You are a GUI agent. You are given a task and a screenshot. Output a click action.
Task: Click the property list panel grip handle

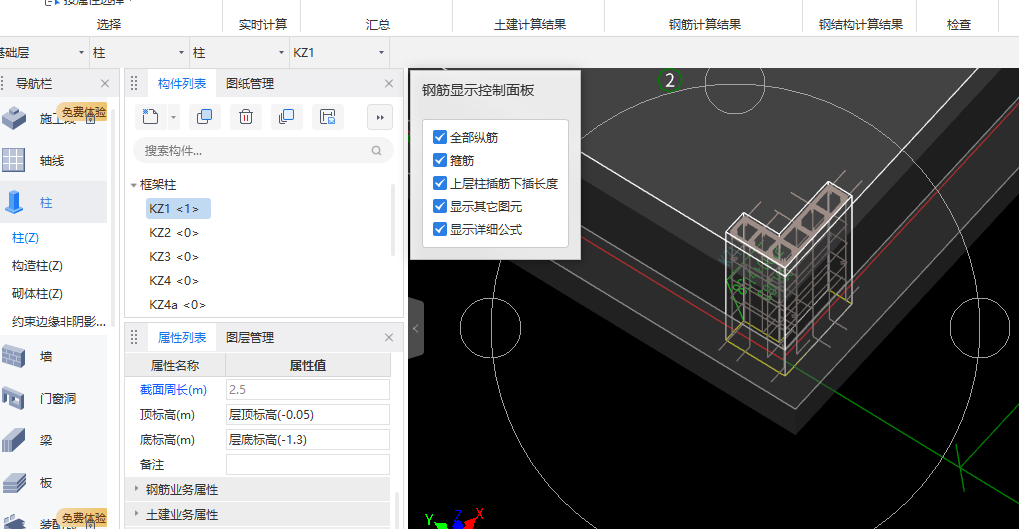tap(135, 337)
